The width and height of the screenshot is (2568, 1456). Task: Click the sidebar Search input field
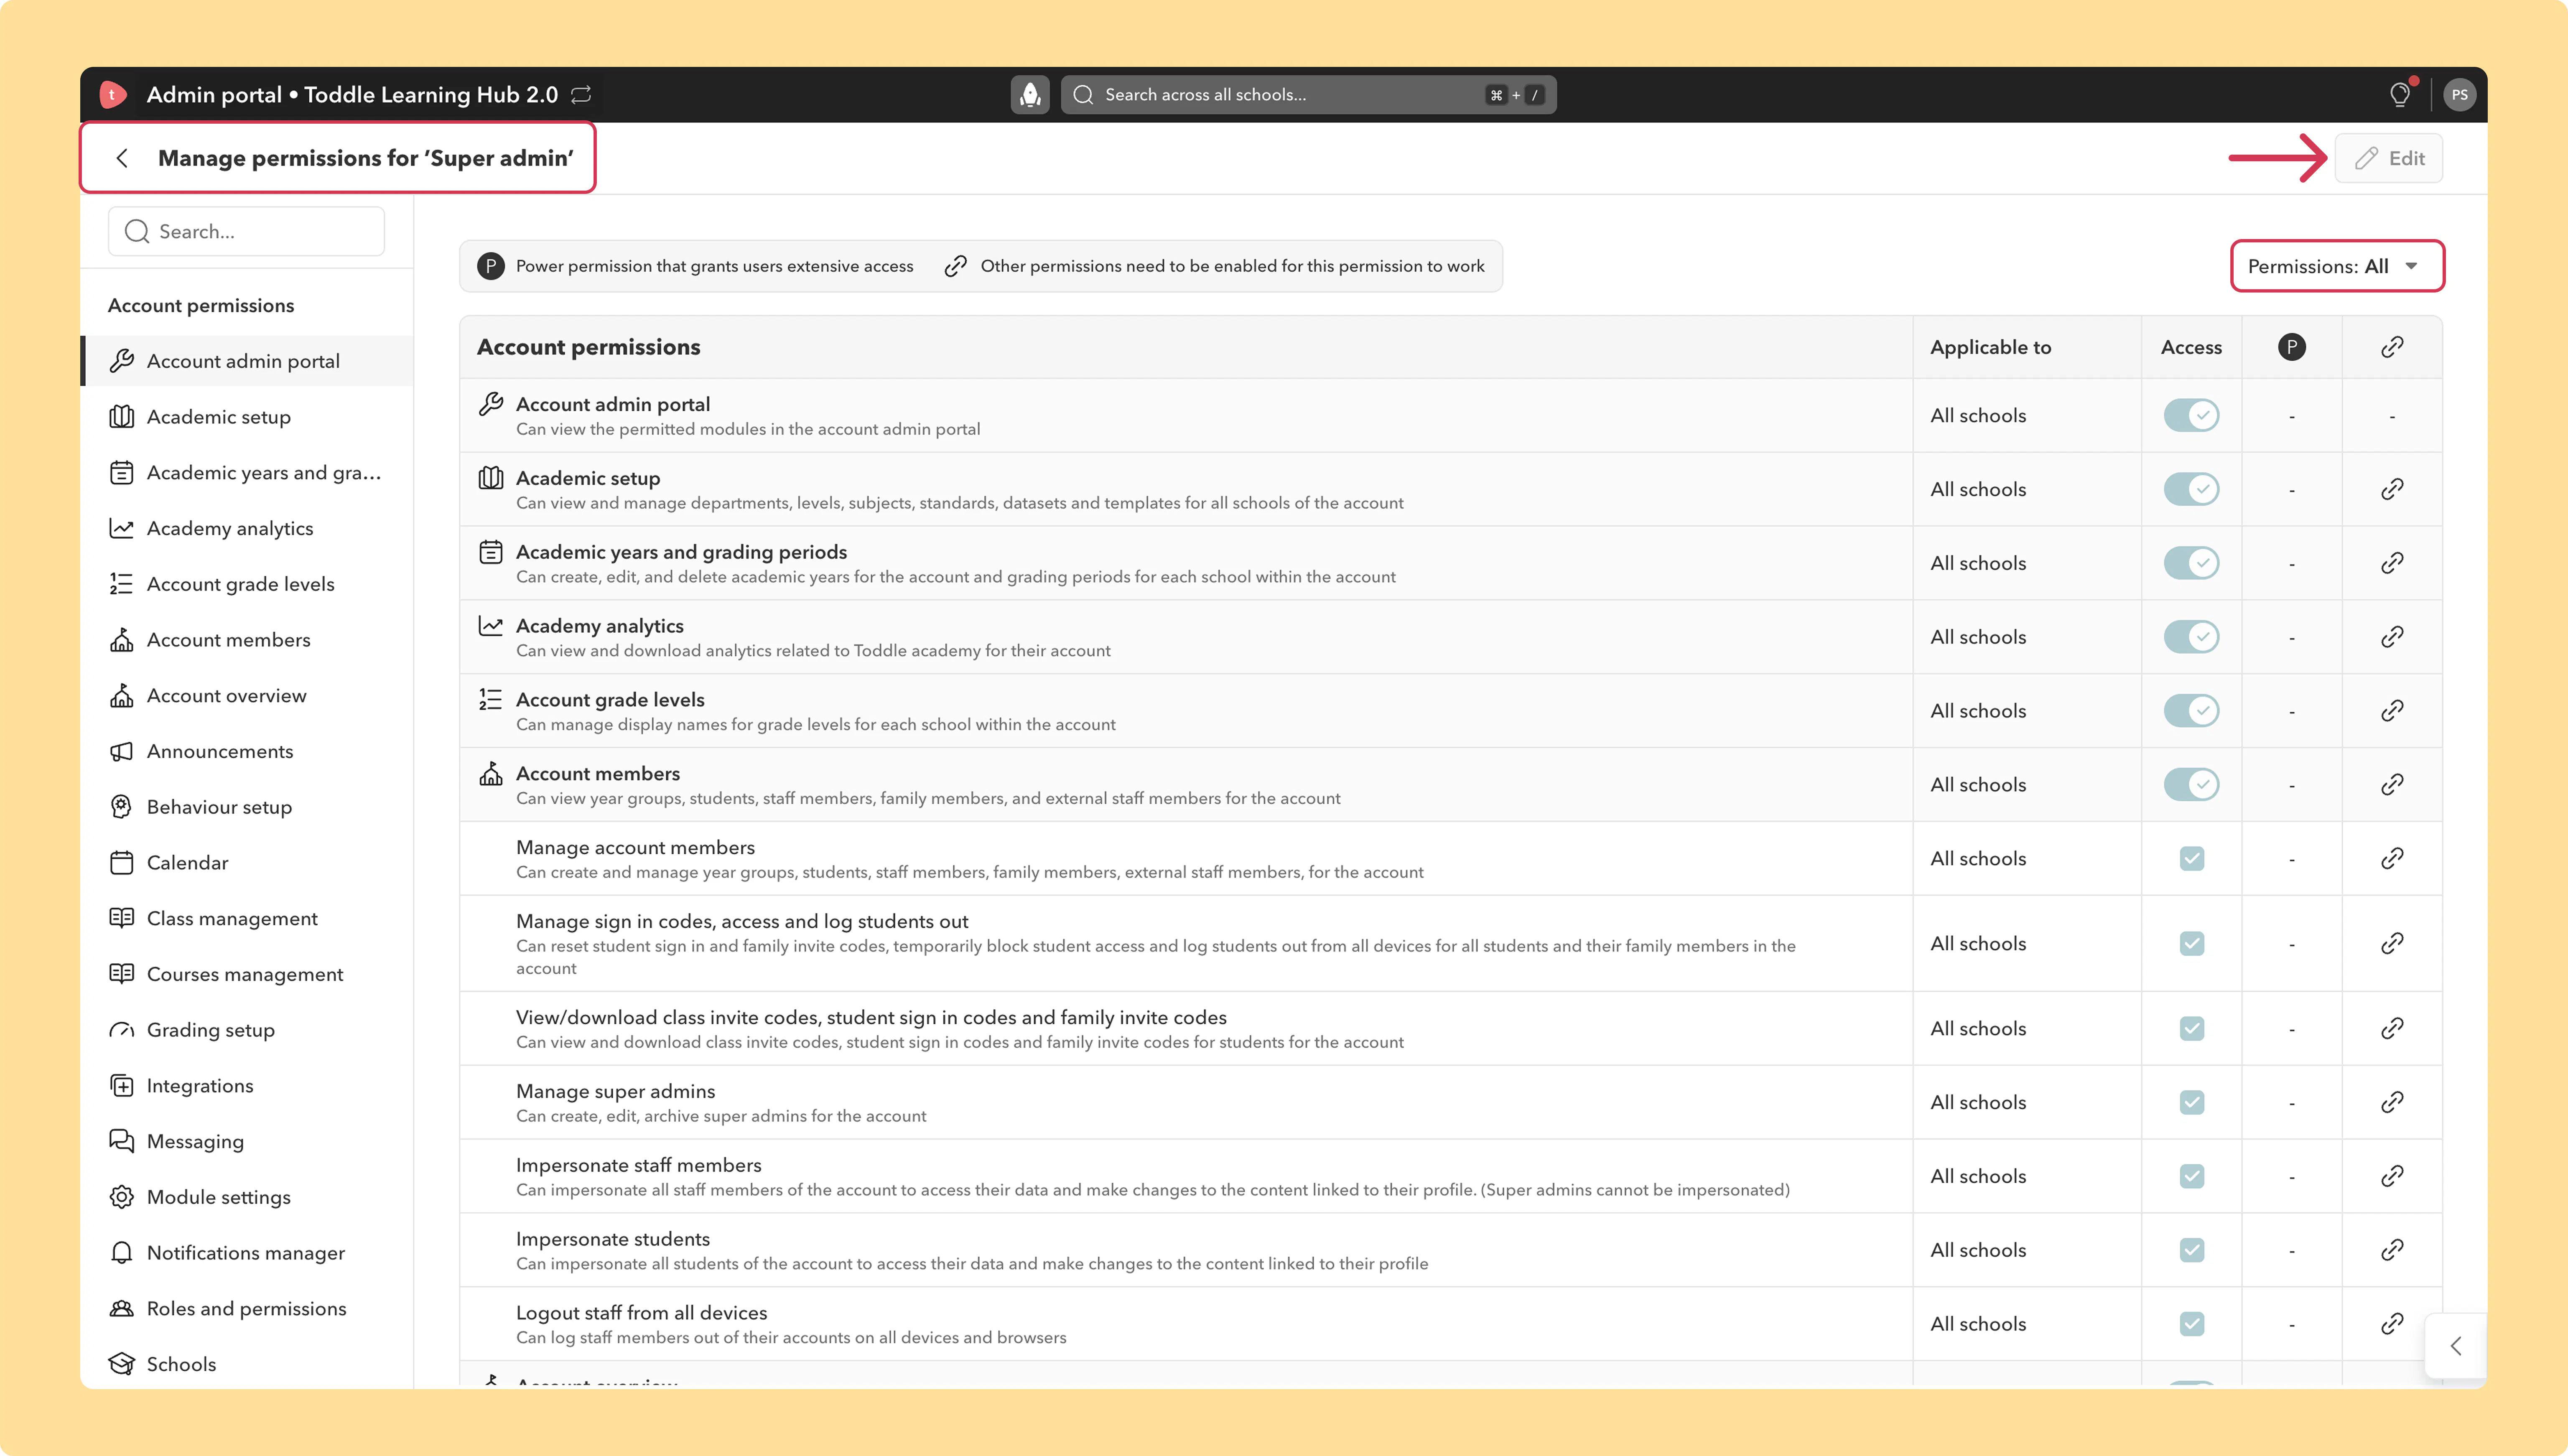pyautogui.click(x=246, y=232)
